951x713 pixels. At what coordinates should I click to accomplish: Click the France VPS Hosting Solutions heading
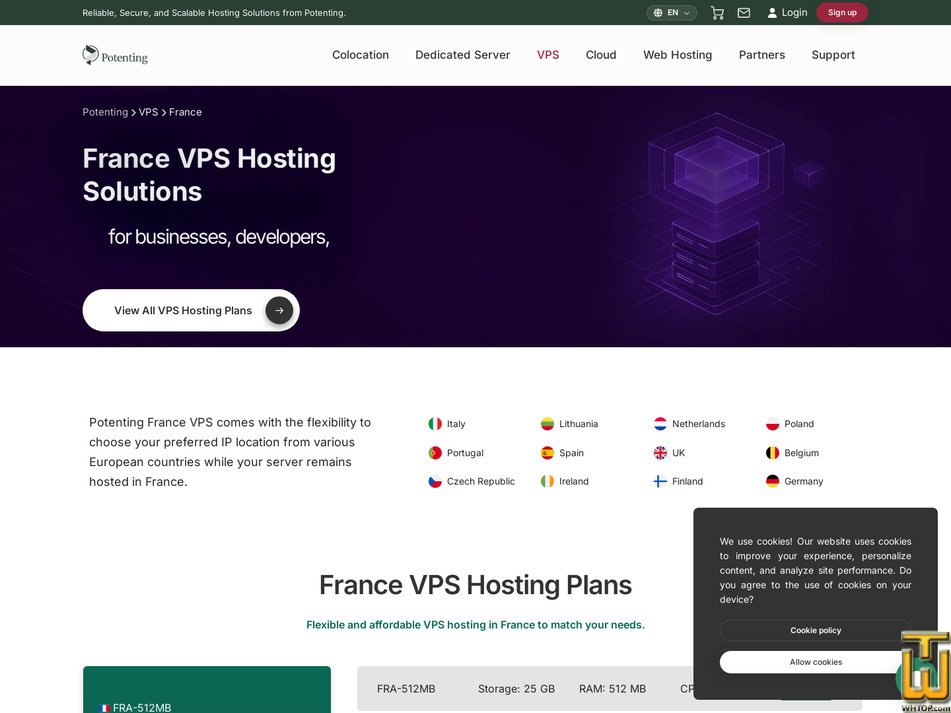click(209, 175)
